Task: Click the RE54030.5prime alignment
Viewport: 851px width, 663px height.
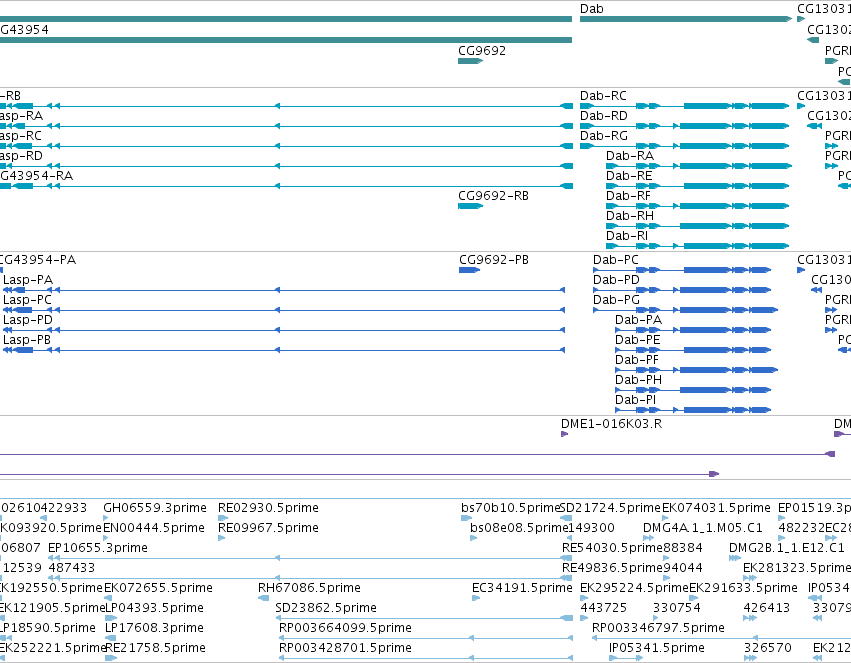Action: coord(567,558)
